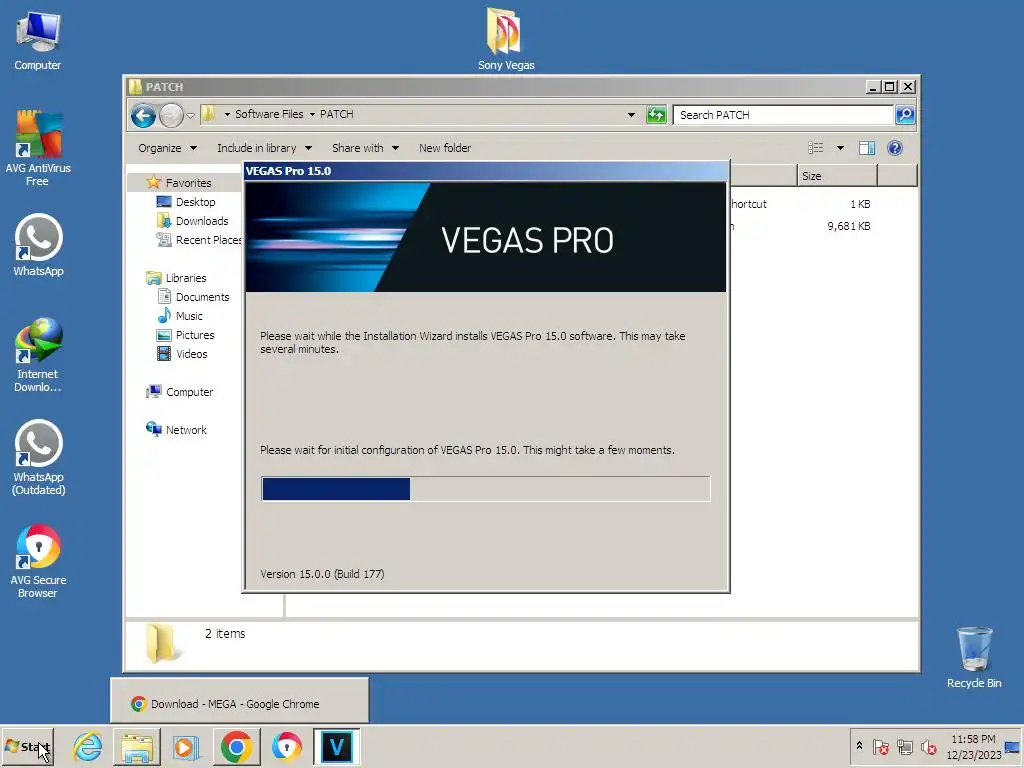Go back in the PATCH explorer window
This screenshot has height=768, width=1024.
click(143, 116)
